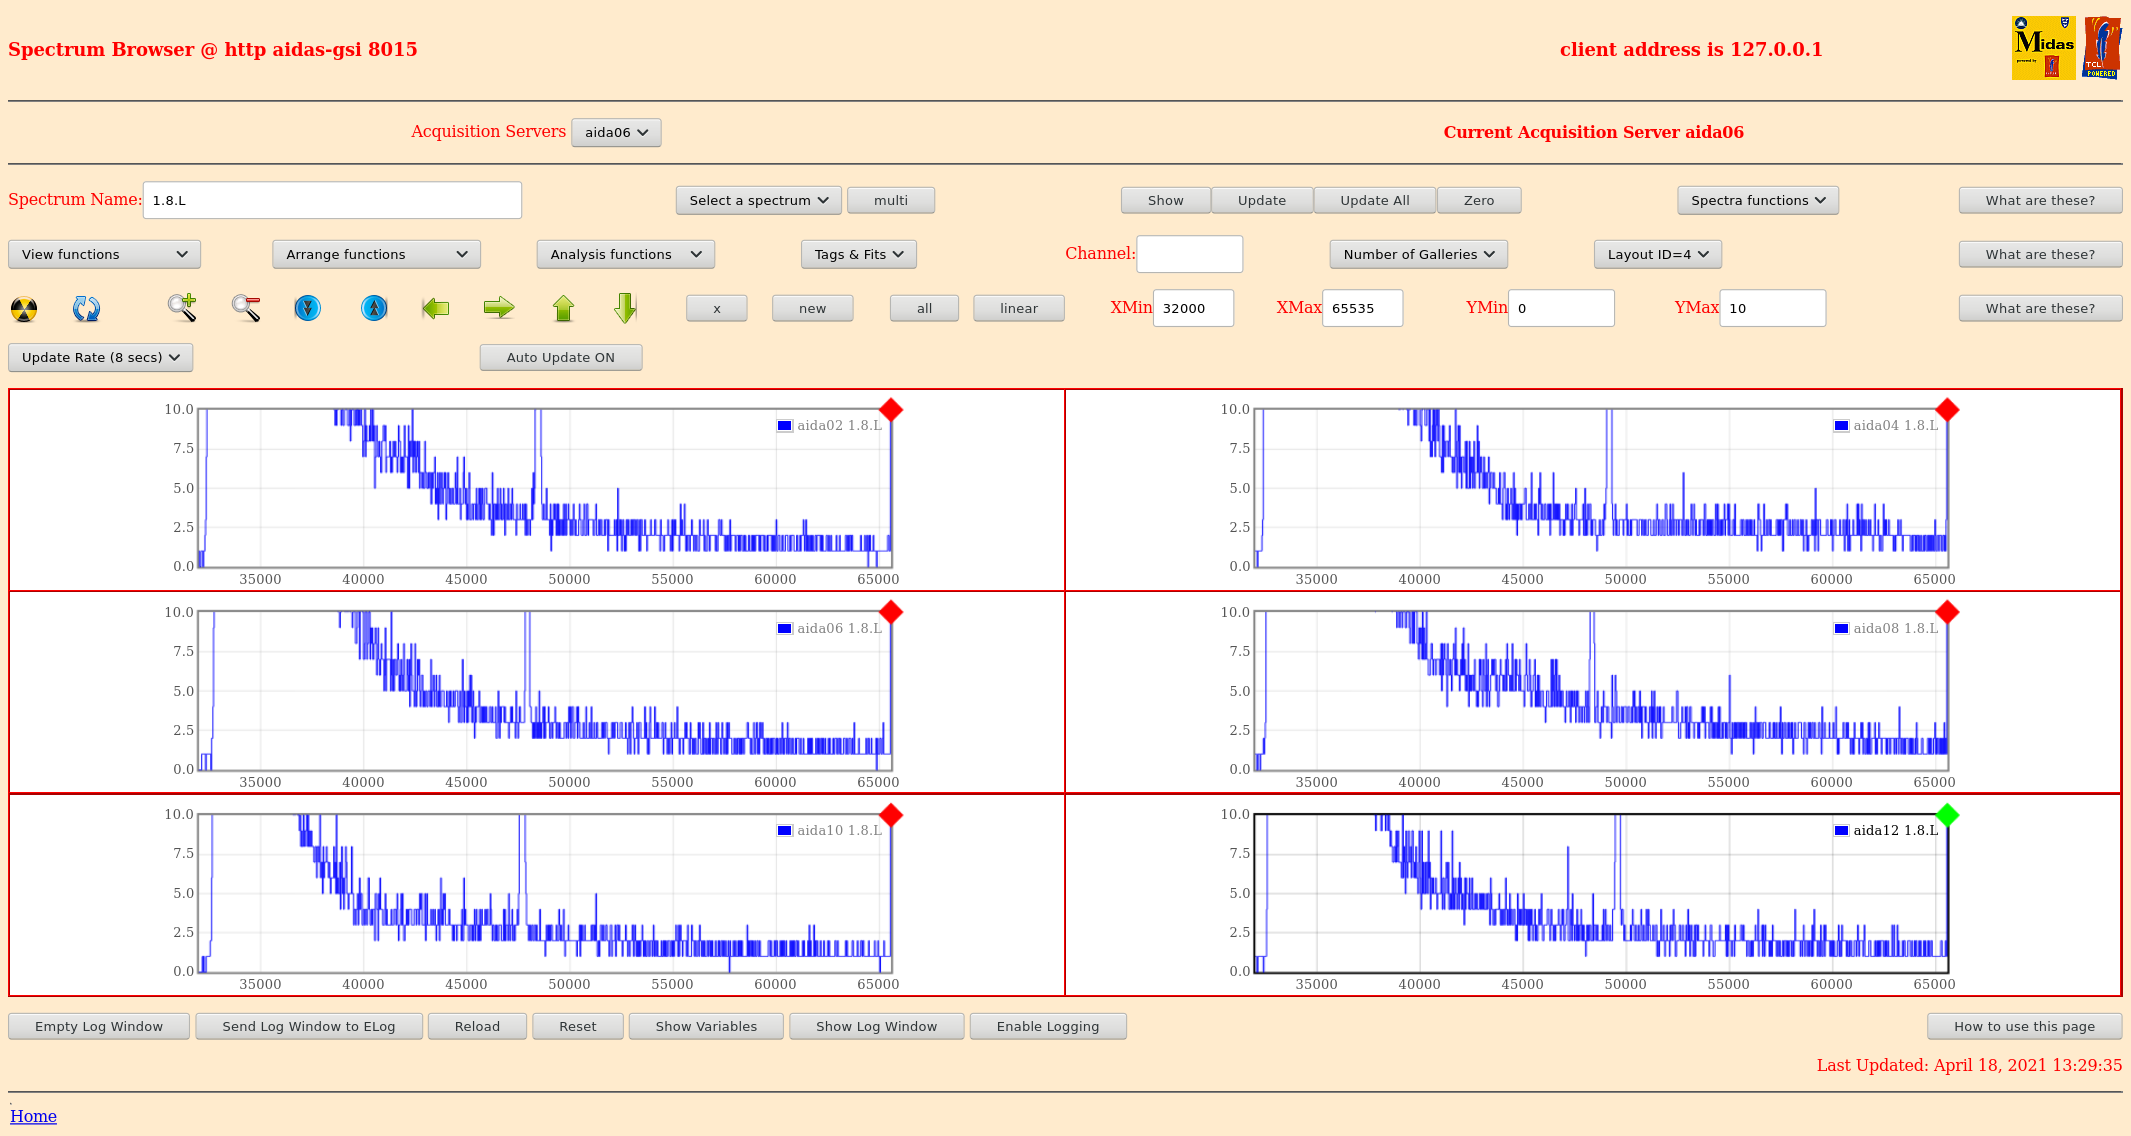Click the green up arrow icon
This screenshot has width=2131, height=1136.
(563, 308)
